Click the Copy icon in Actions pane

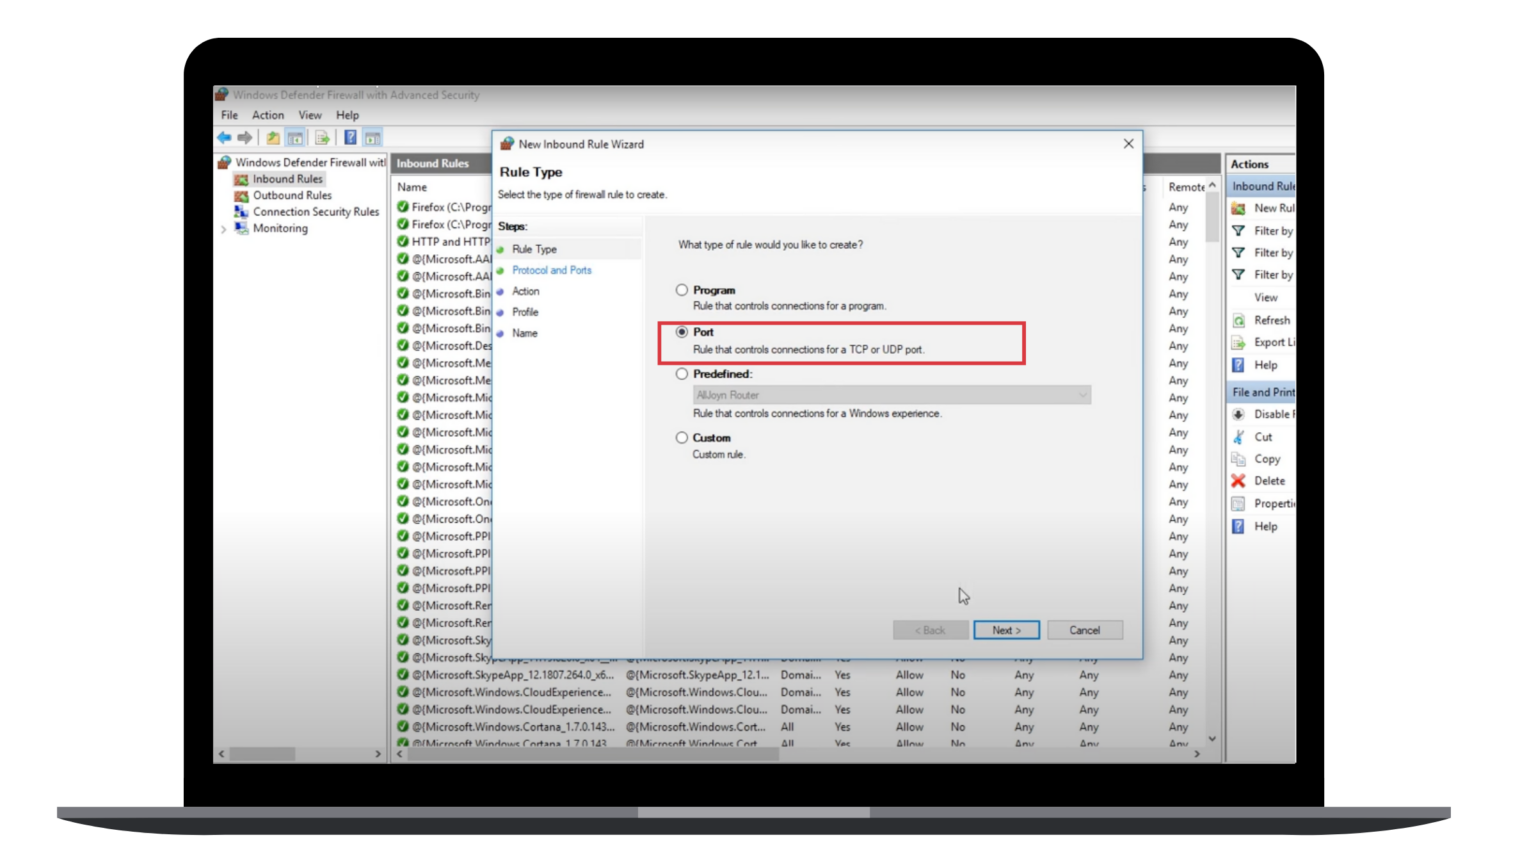1238,459
